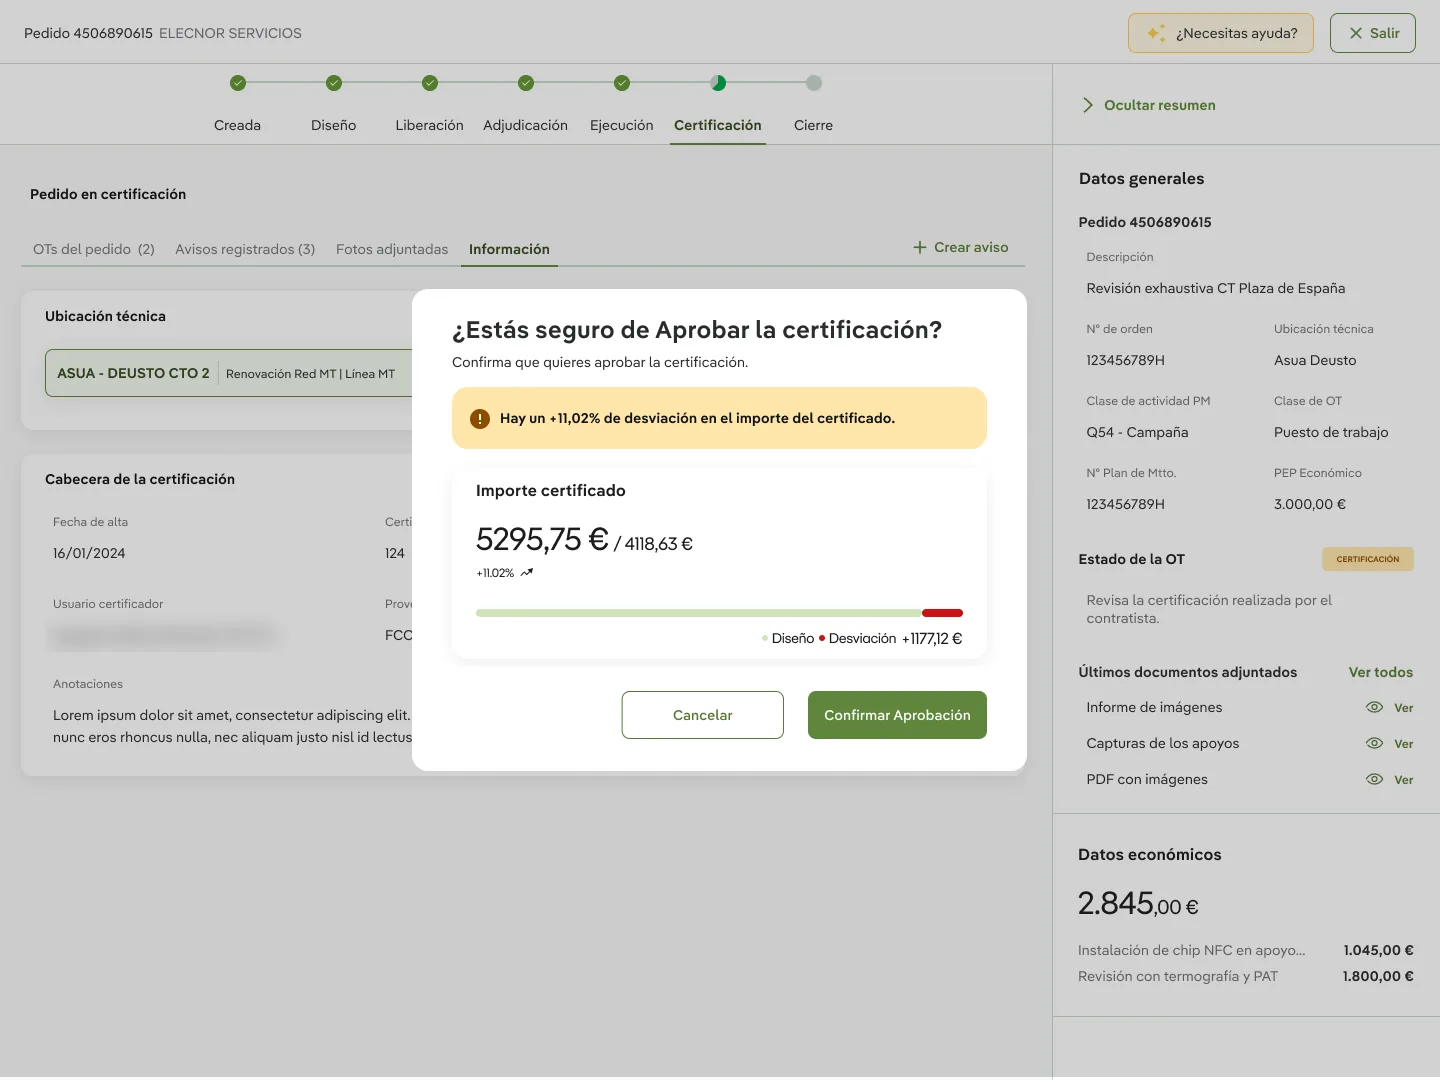Image resolution: width=1440 pixels, height=1080 pixels.
Task: Click the Q54 - Campaña value
Action: pyautogui.click(x=1137, y=432)
